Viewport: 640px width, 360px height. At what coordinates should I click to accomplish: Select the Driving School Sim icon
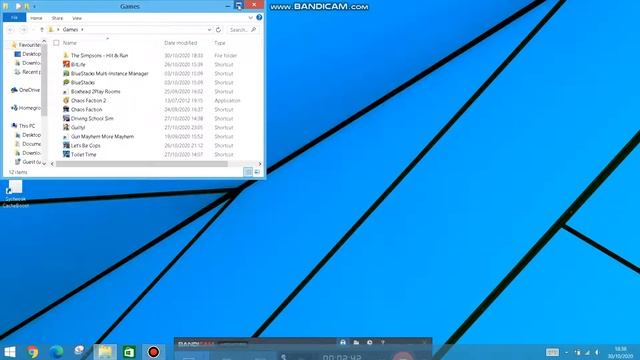[66, 118]
